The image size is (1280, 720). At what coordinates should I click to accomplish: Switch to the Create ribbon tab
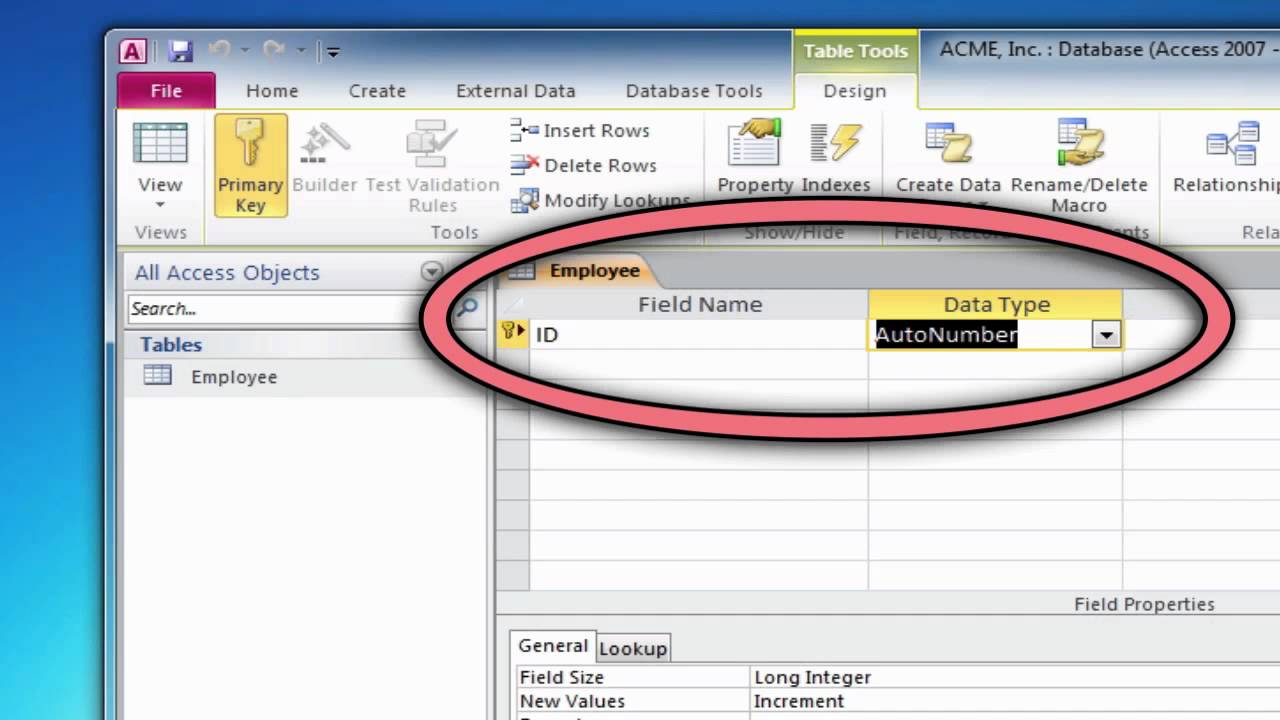tap(377, 90)
